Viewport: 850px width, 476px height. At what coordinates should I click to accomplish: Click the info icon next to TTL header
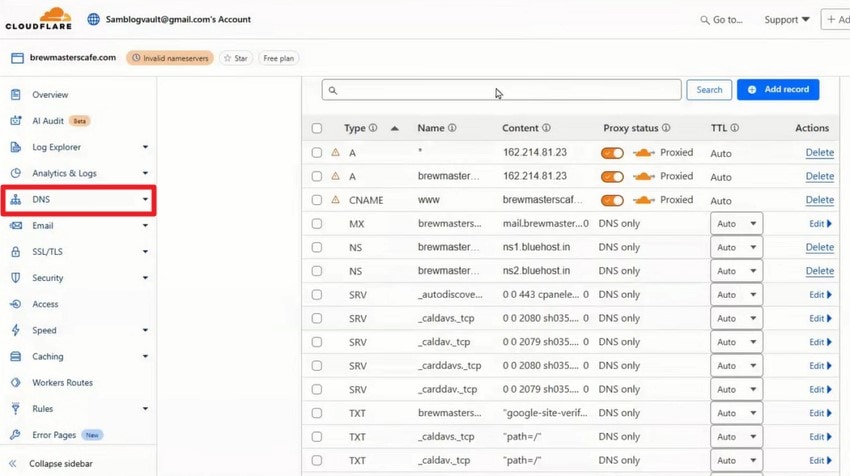735,128
